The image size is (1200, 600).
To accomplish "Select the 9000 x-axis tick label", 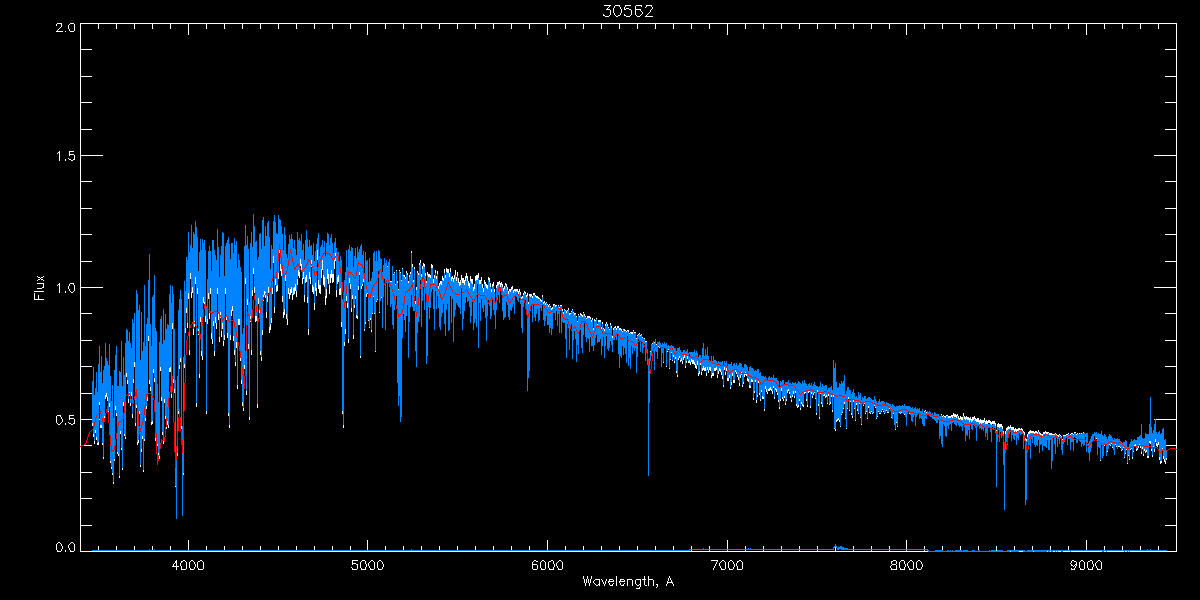I will (1085, 565).
